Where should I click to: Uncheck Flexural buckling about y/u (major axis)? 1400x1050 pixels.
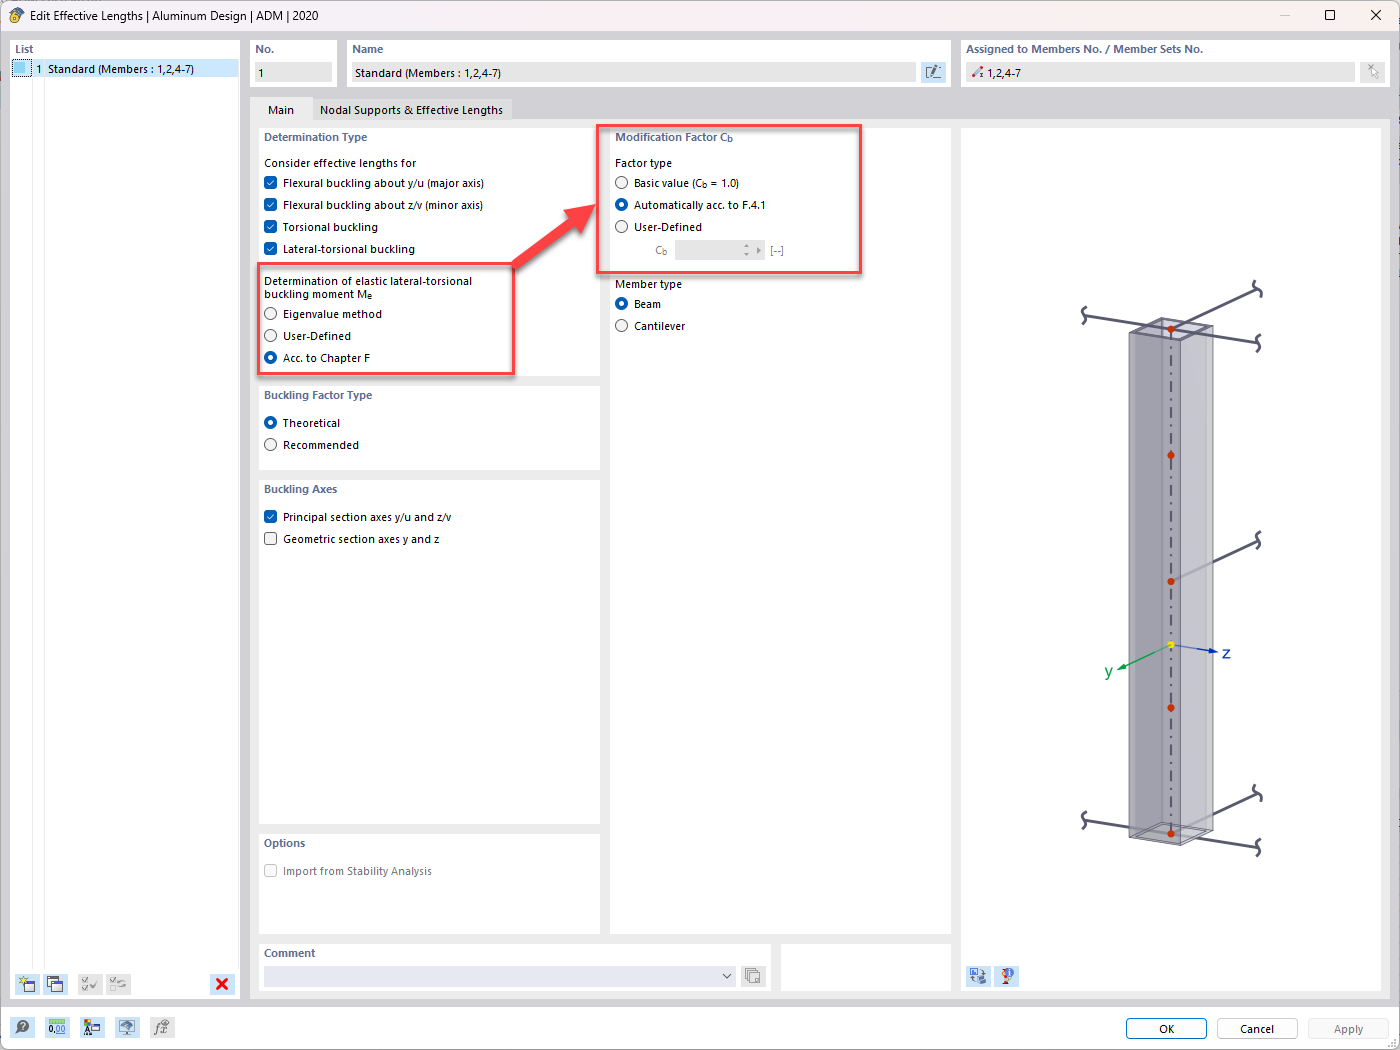click(270, 183)
